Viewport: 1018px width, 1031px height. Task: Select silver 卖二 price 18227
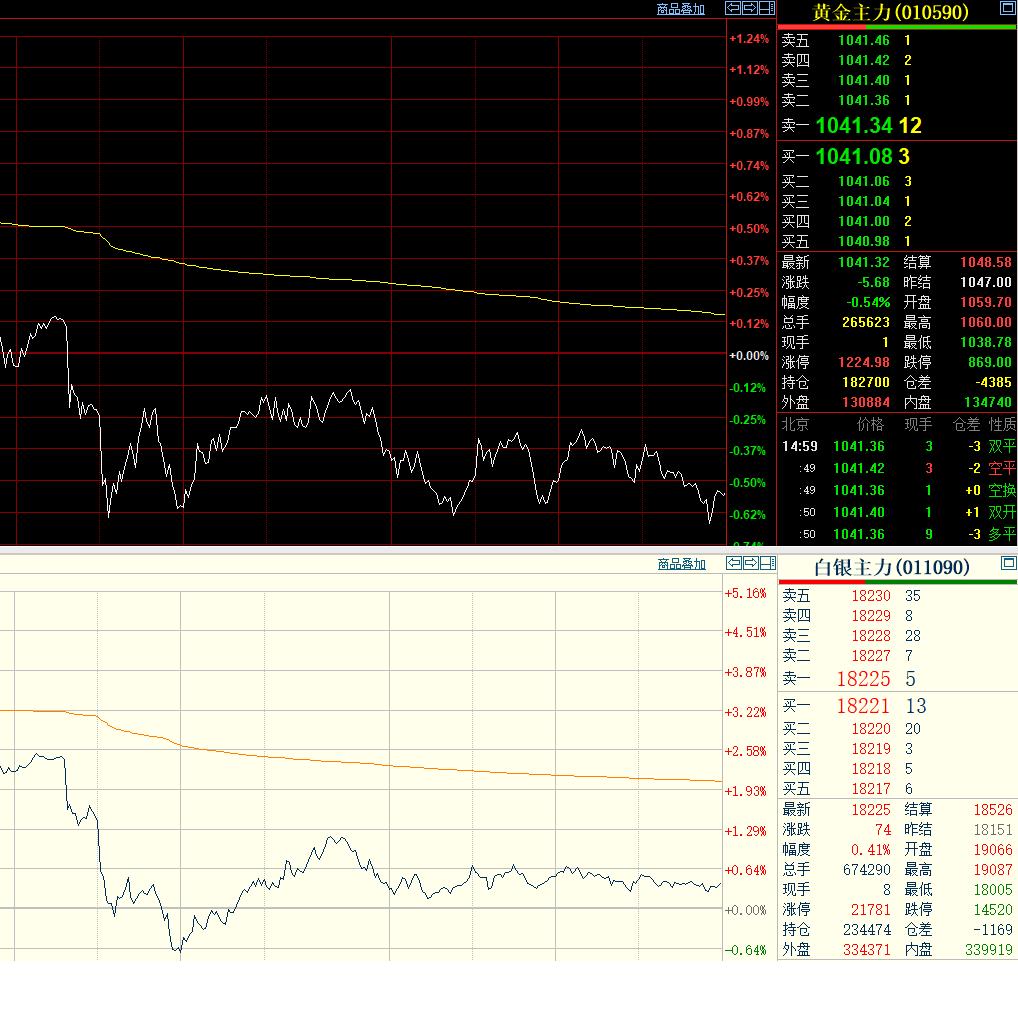[871, 656]
